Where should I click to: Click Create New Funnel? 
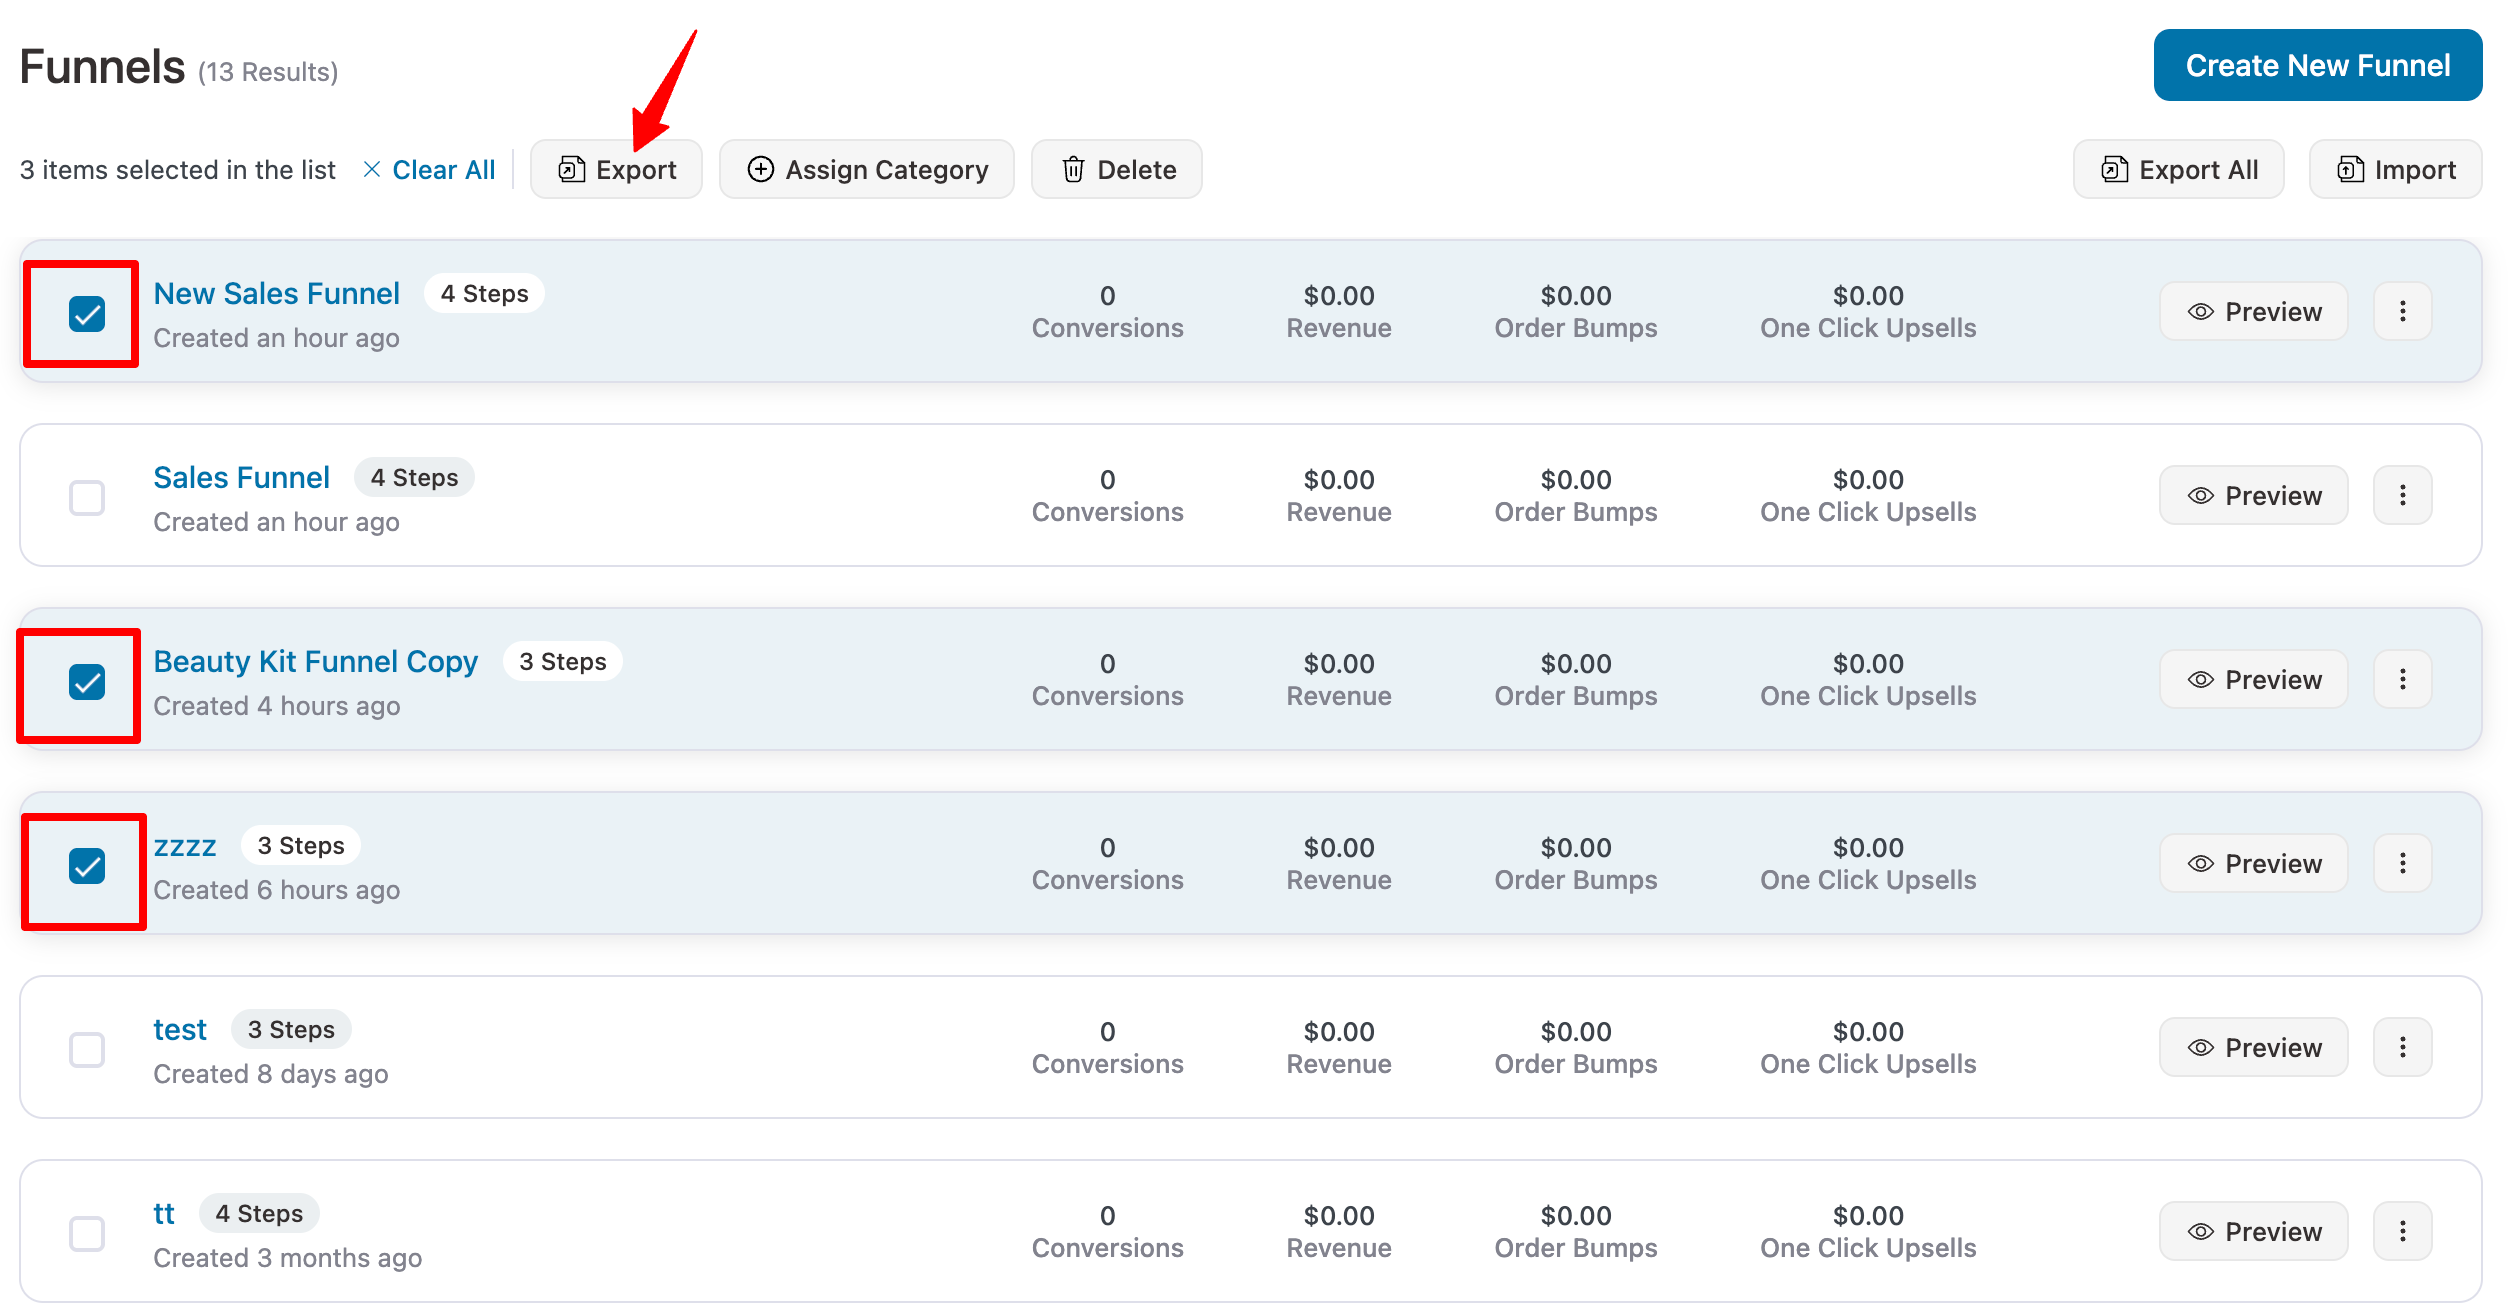2318,65
